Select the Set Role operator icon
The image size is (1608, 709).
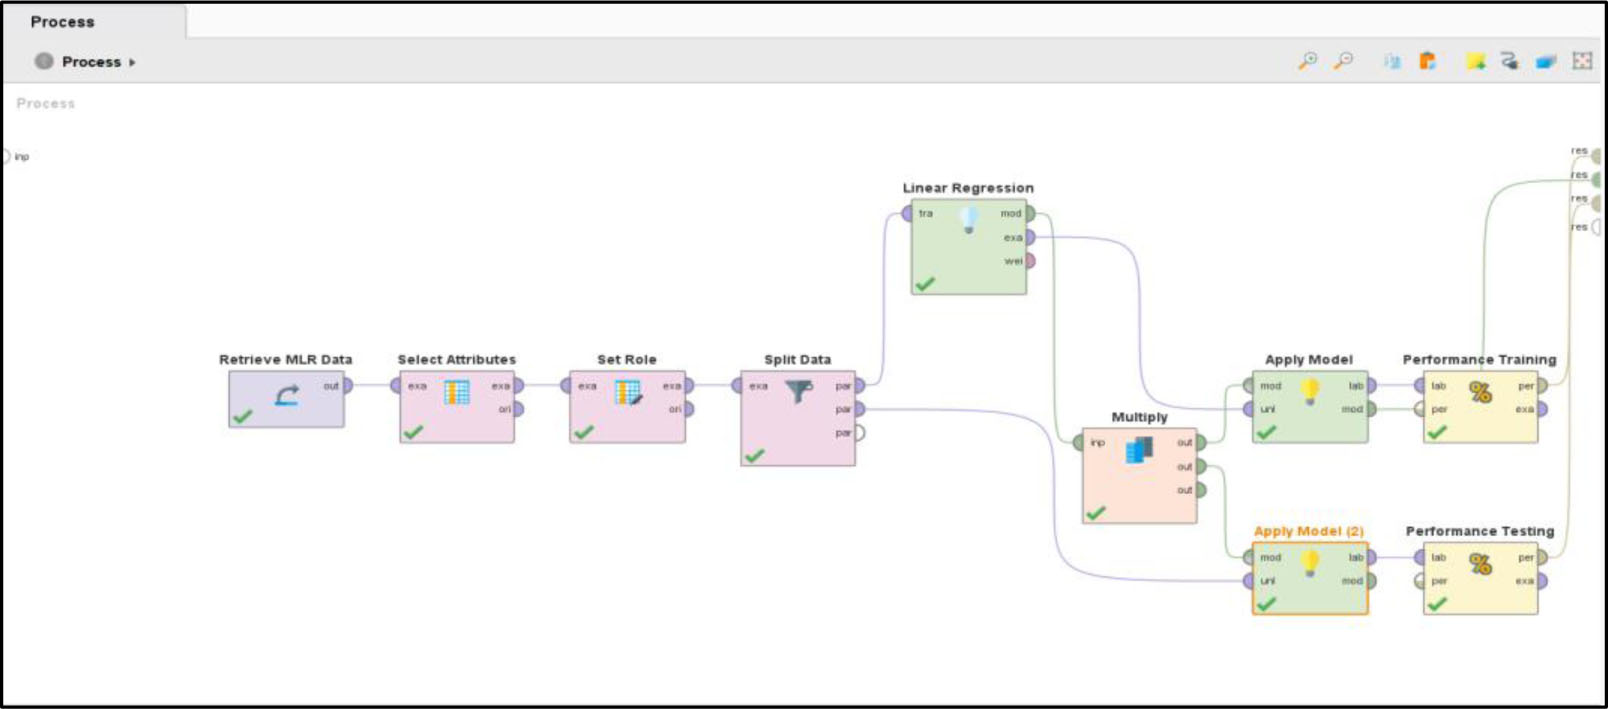pyautogui.click(x=627, y=392)
